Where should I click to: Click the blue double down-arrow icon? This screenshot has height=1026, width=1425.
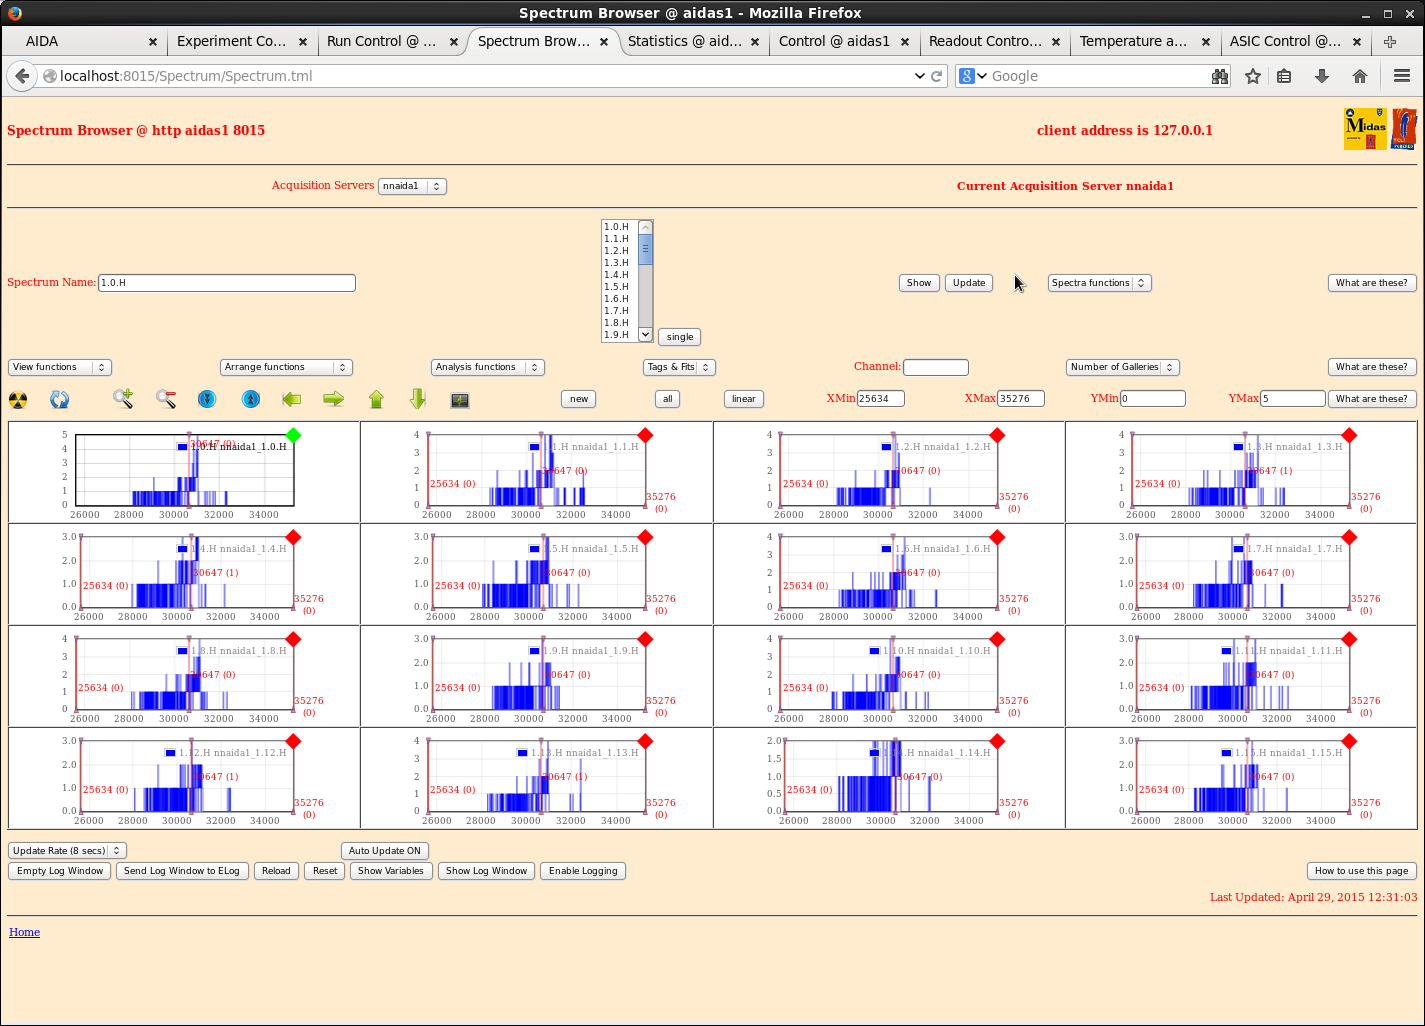point(207,399)
